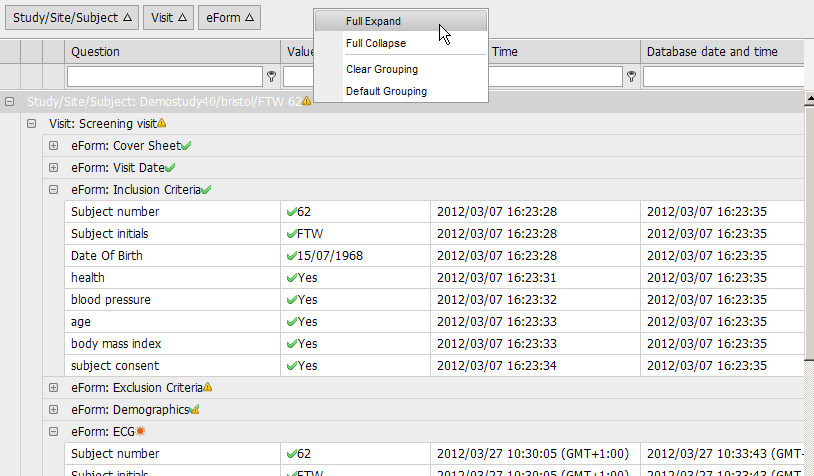The width and height of the screenshot is (814, 476).
Task: Click the status icon next to eForm Demographics
Action: (196, 409)
